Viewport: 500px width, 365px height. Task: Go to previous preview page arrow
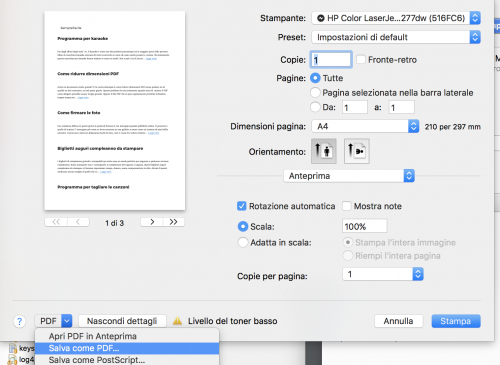(x=78, y=222)
